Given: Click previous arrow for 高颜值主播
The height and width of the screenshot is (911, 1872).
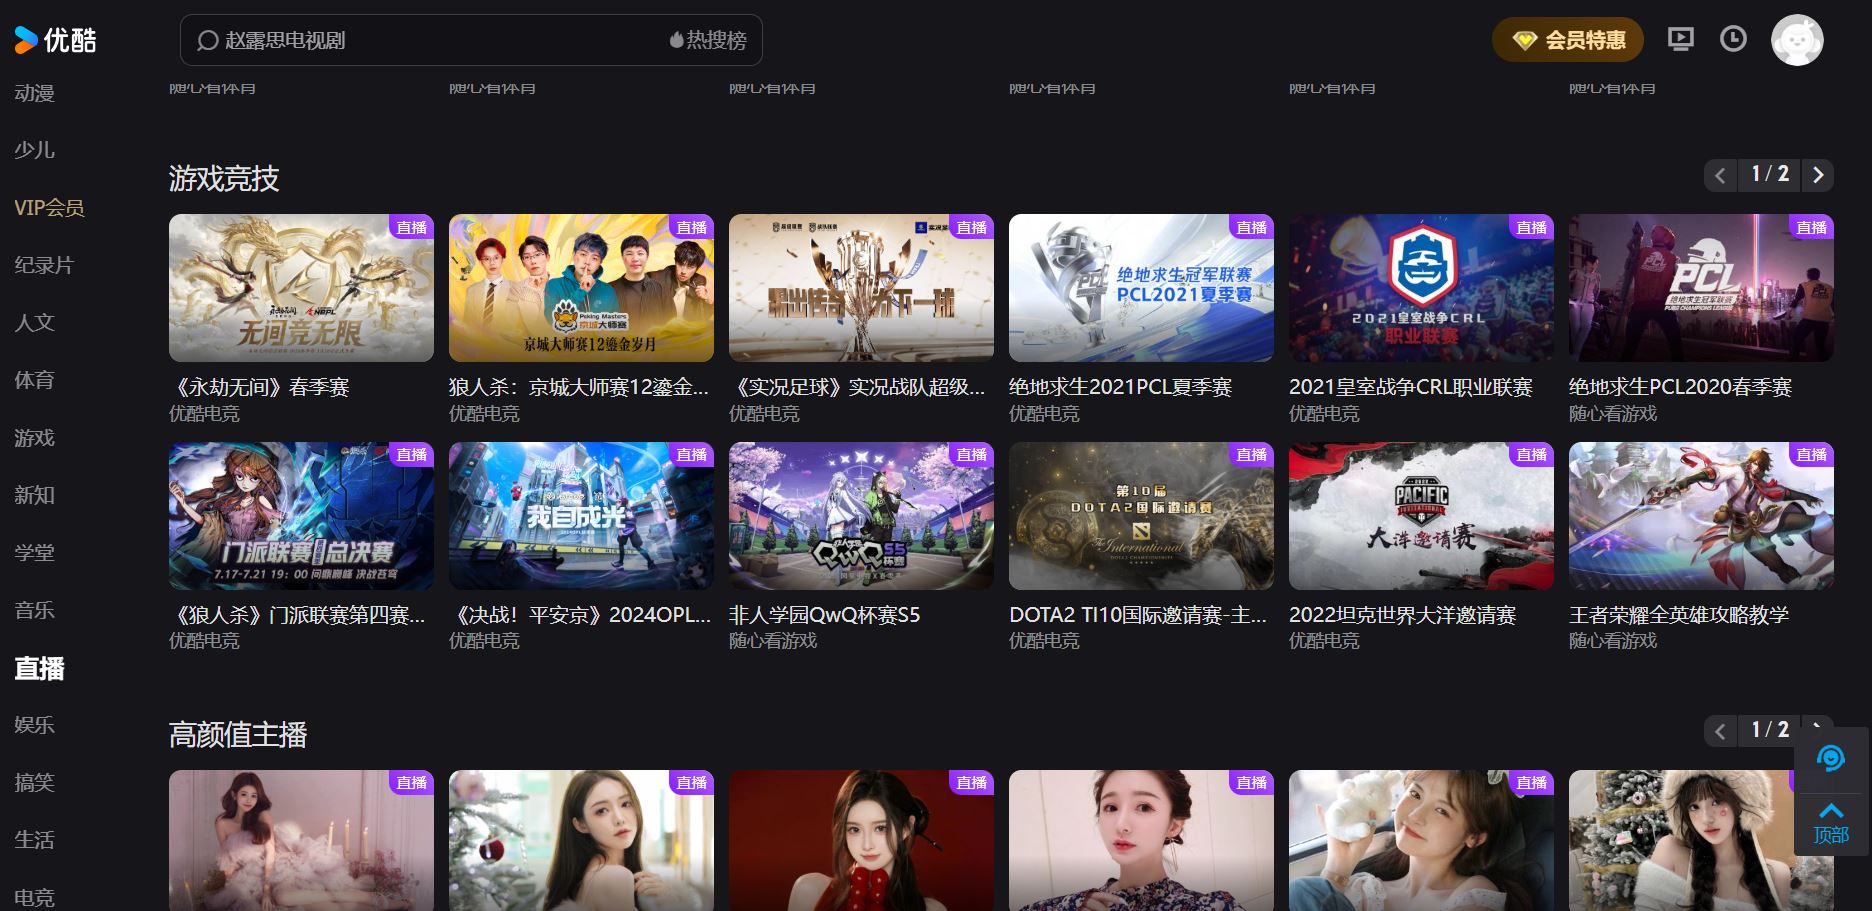Looking at the screenshot, I should coord(1720,731).
